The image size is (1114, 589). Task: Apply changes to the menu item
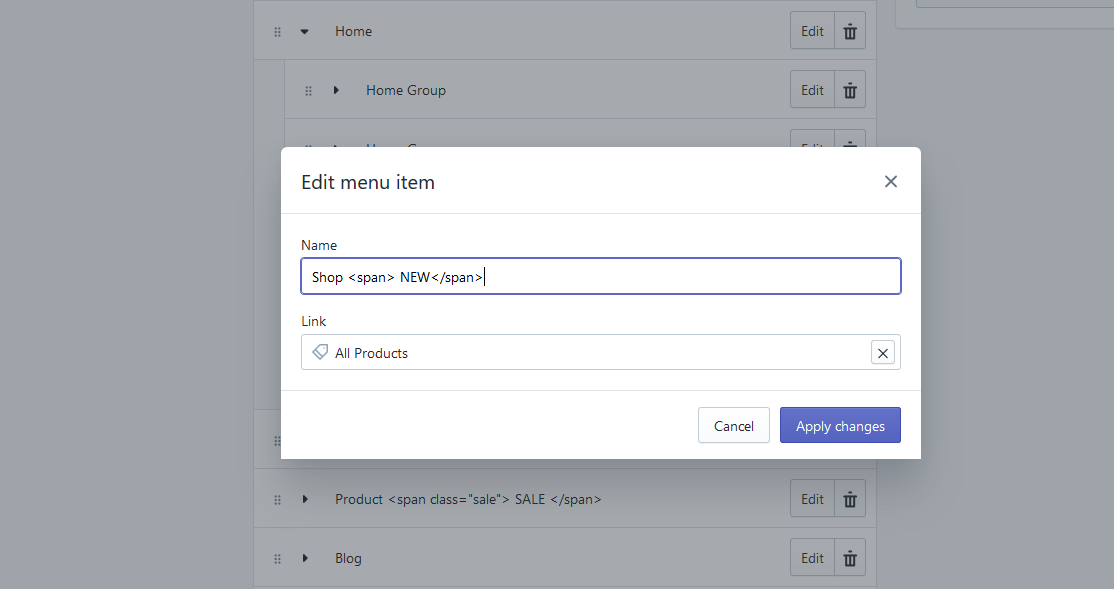click(x=840, y=425)
